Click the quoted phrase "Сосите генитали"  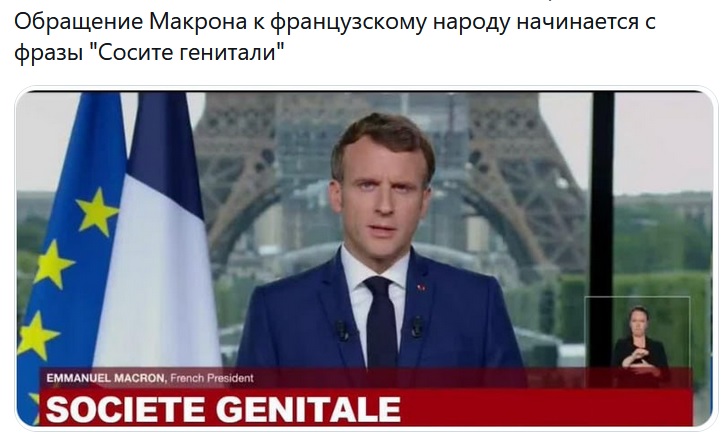pyautogui.click(x=185, y=52)
